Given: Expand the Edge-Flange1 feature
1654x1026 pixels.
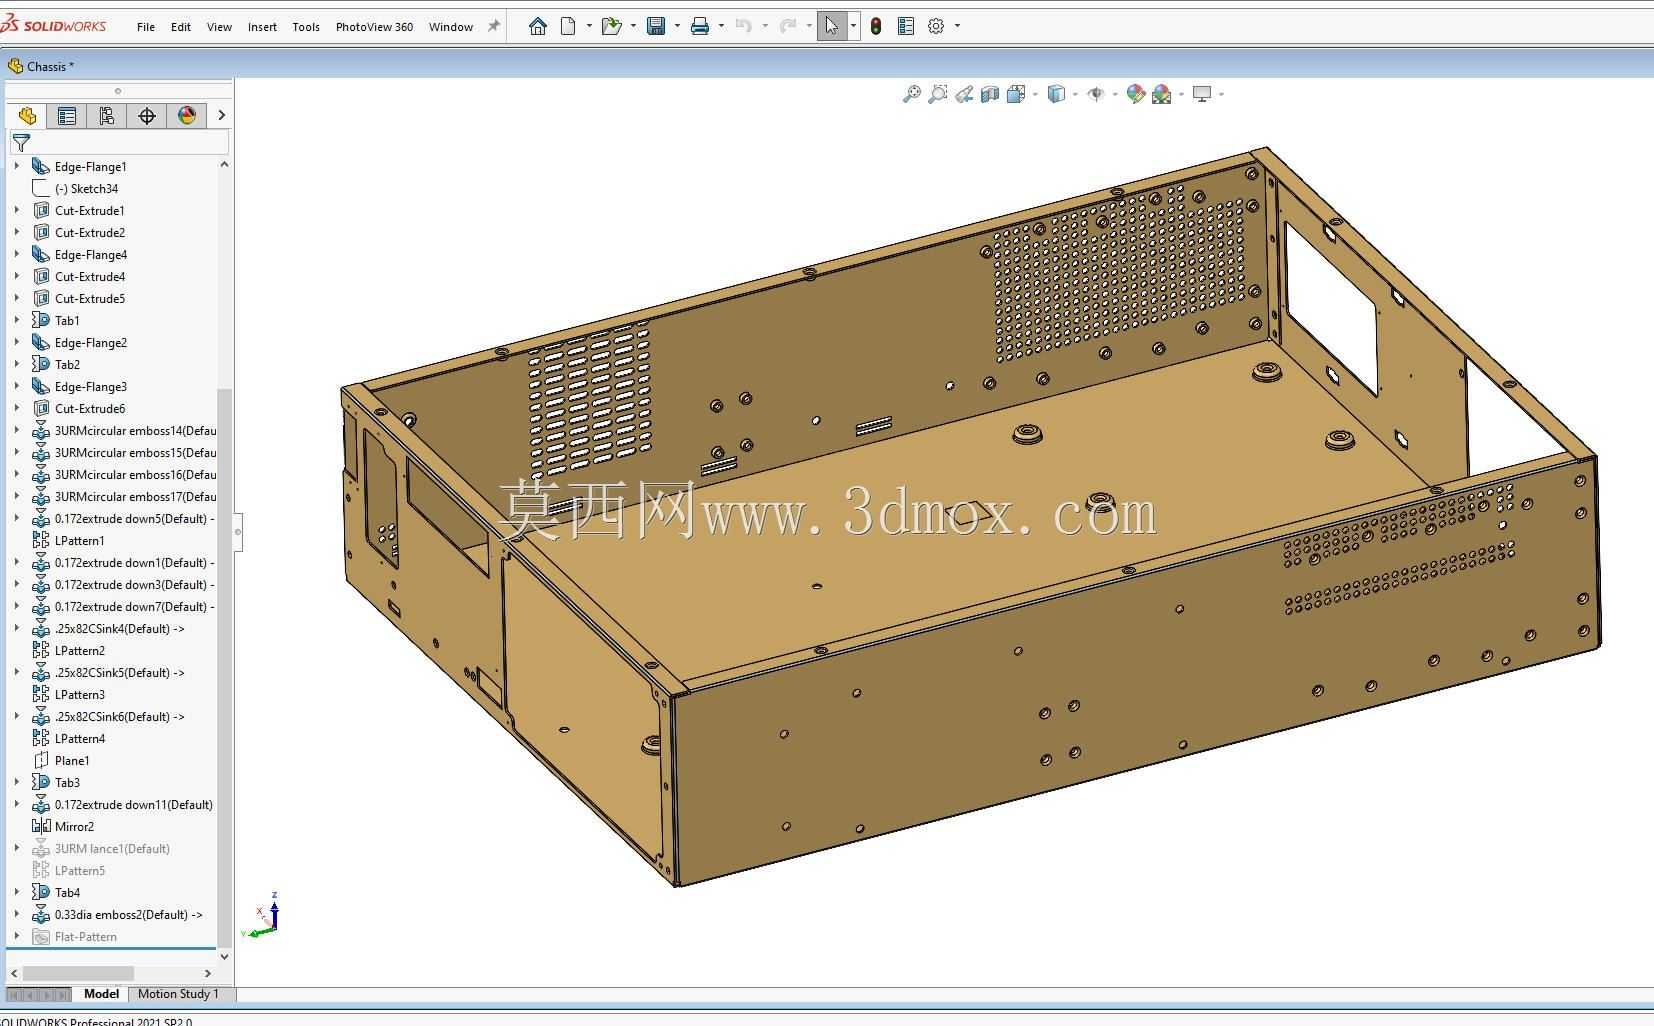Looking at the screenshot, I should pos(16,166).
